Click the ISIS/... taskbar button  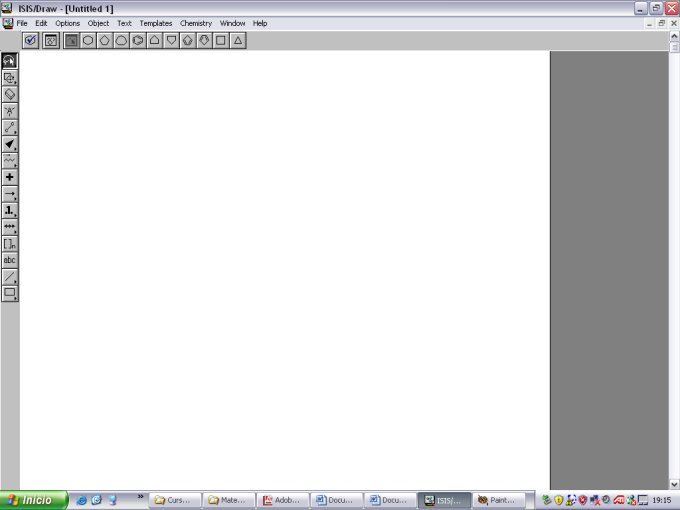[444, 500]
